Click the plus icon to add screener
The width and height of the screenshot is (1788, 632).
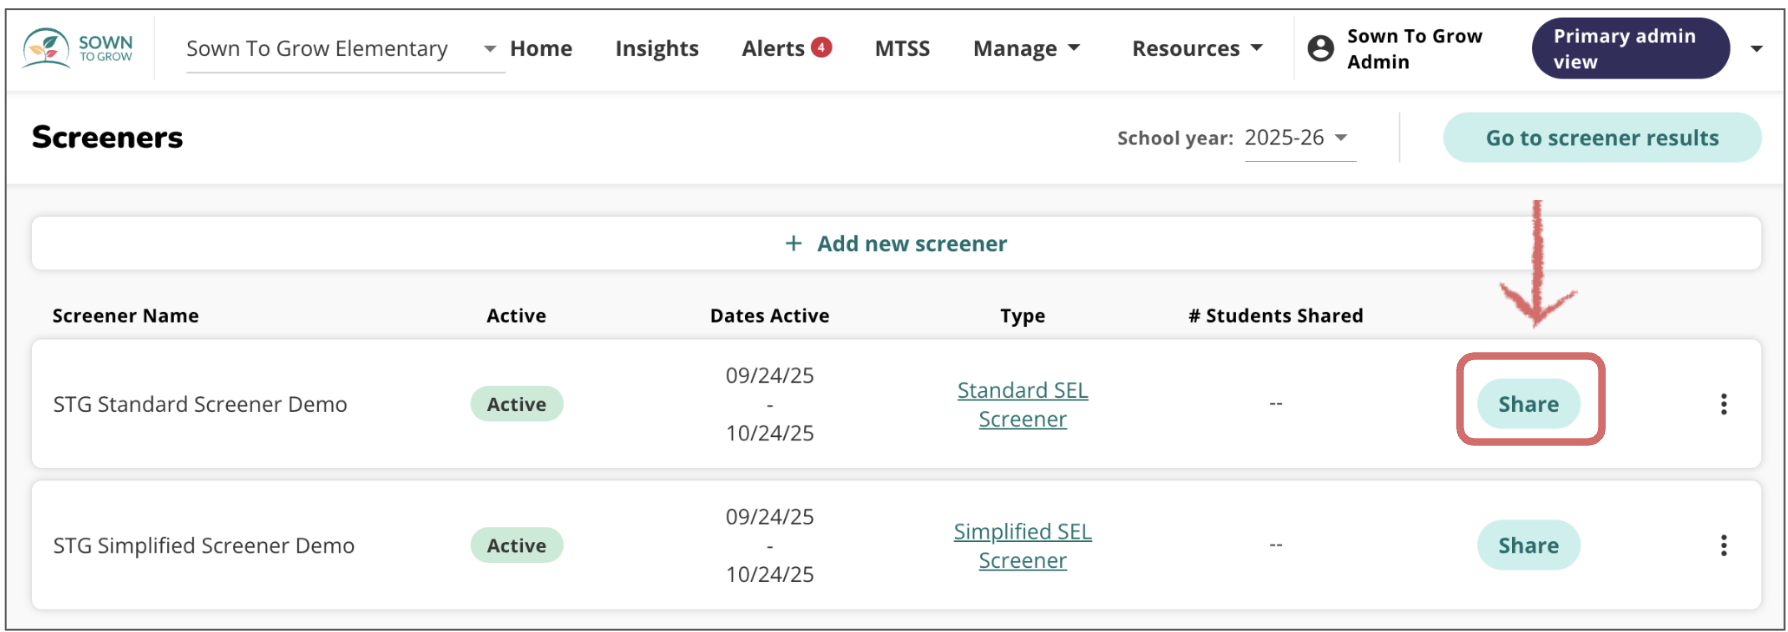[x=793, y=243]
